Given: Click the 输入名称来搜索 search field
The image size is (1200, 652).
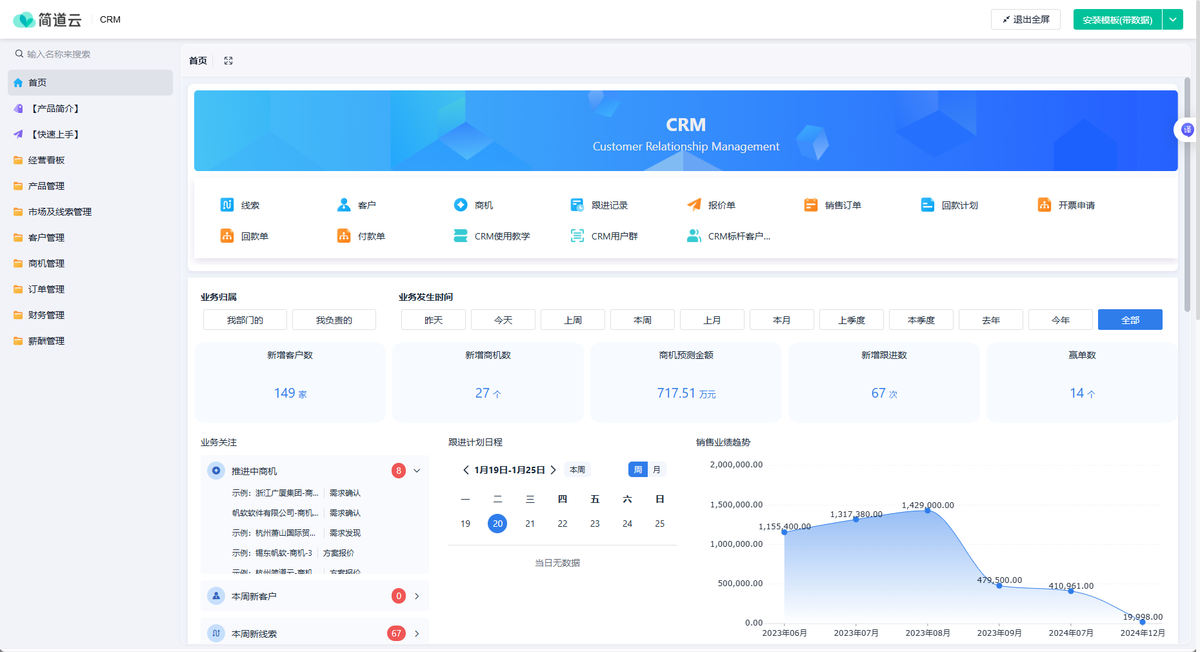Looking at the screenshot, I should (90, 54).
